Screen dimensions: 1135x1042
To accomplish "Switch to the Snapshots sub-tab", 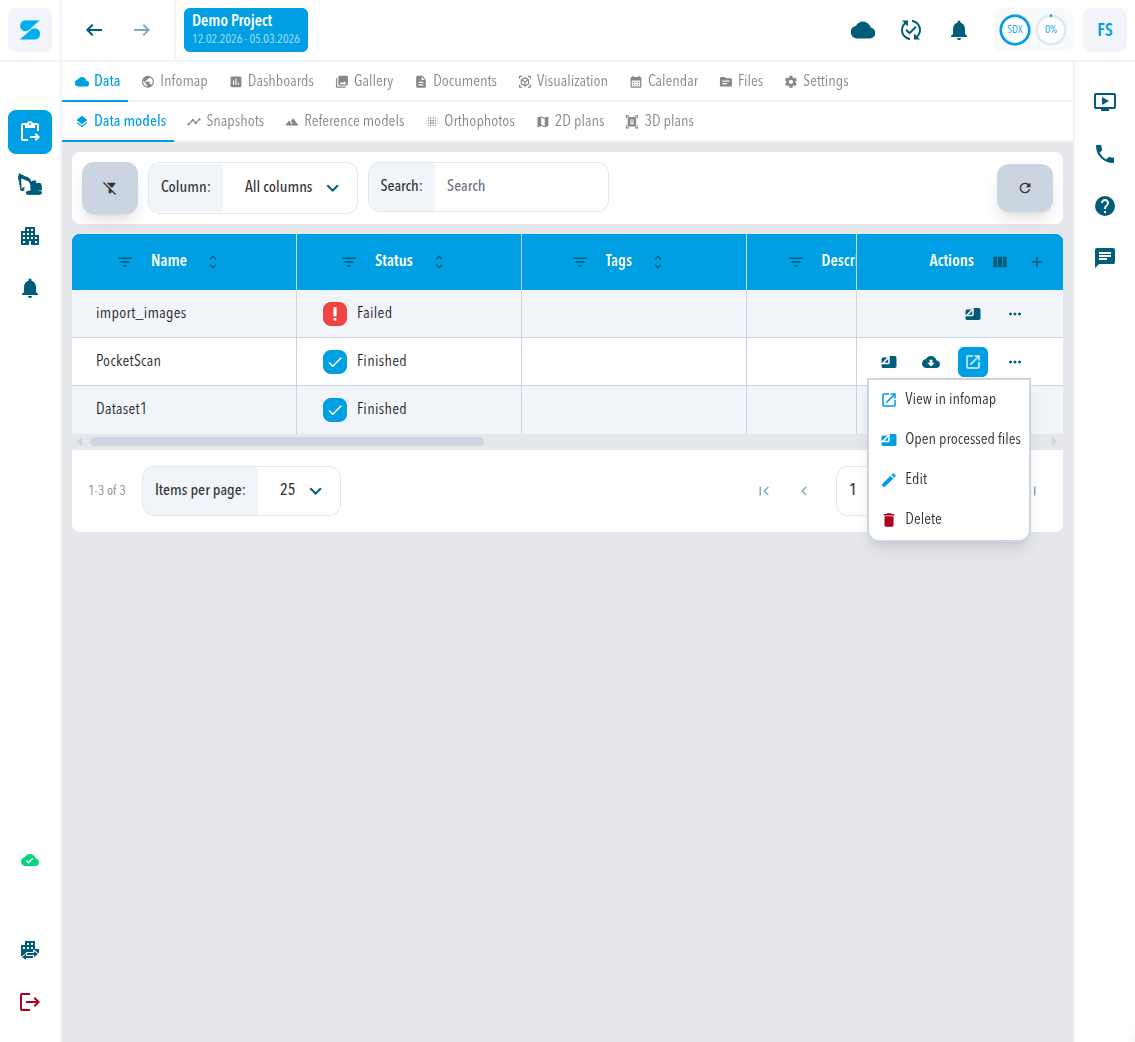I will pyautogui.click(x=226, y=121).
